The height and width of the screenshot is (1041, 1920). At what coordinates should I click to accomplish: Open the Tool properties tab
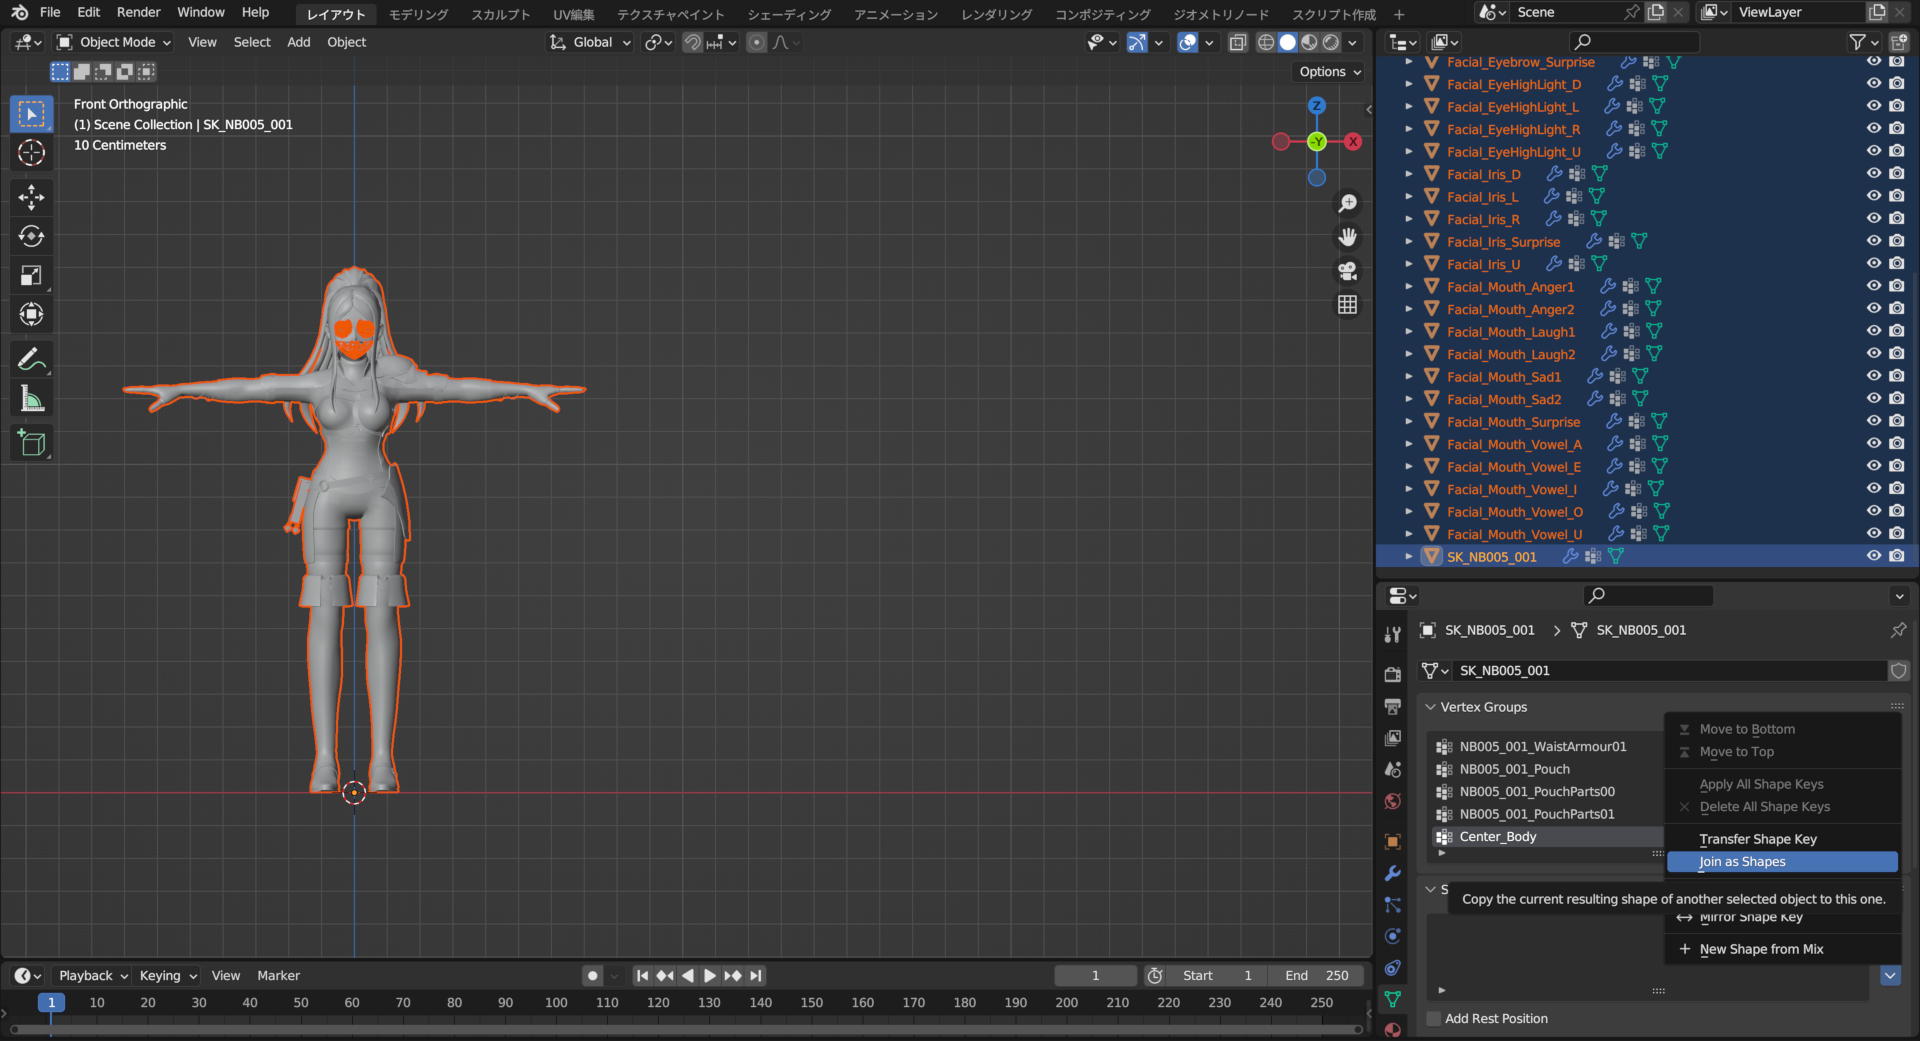(x=1392, y=634)
